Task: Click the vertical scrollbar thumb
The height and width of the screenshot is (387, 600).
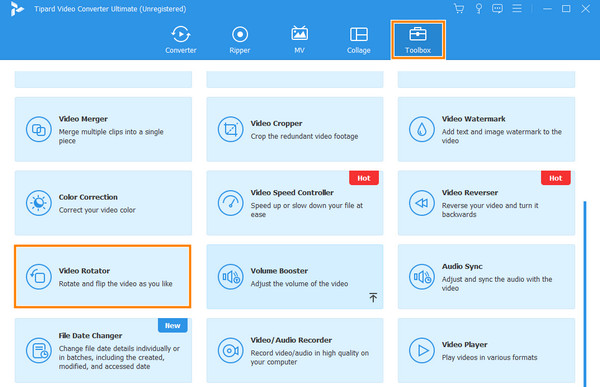Action: [585, 294]
